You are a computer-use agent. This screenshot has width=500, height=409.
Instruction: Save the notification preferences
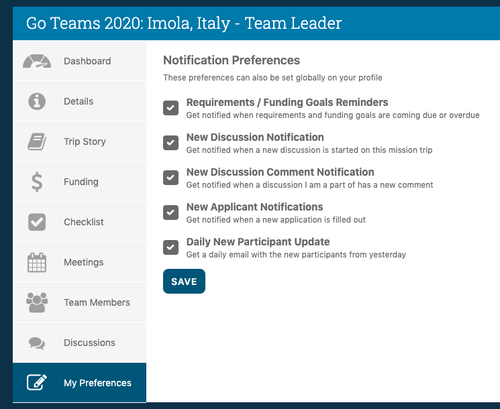(184, 281)
